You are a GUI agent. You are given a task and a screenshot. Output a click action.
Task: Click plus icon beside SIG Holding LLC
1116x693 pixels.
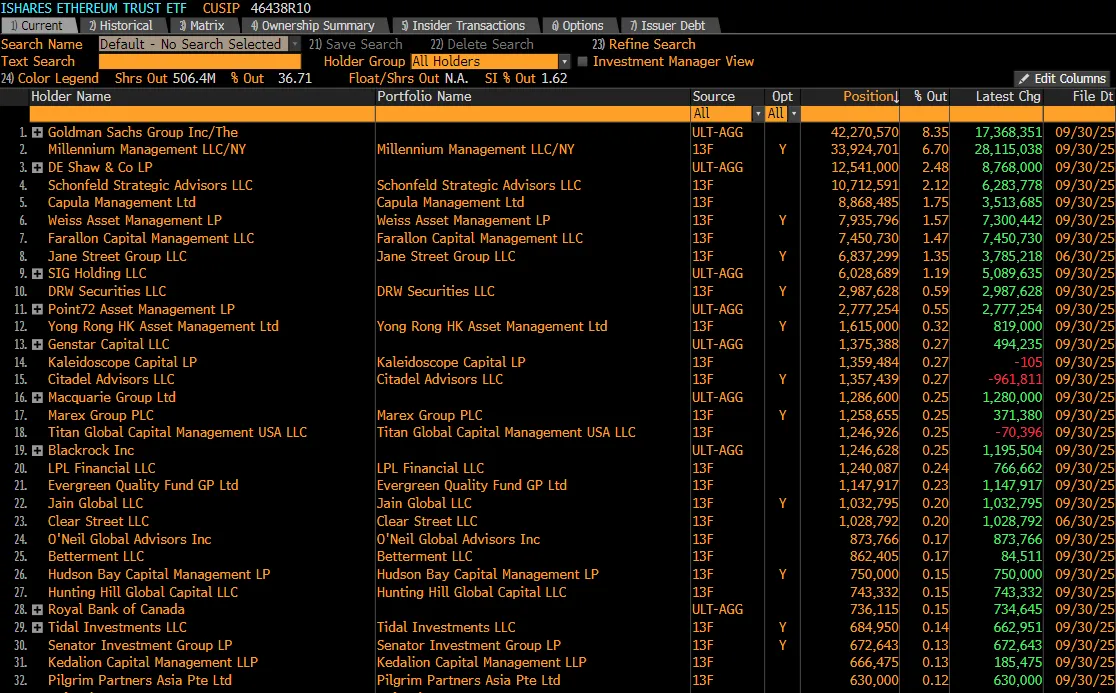(x=37, y=274)
